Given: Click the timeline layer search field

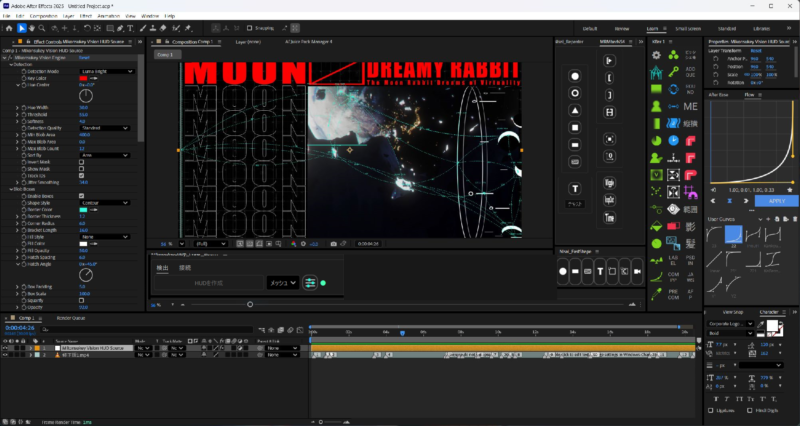Looking at the screenshot, I should pos(147,330).
